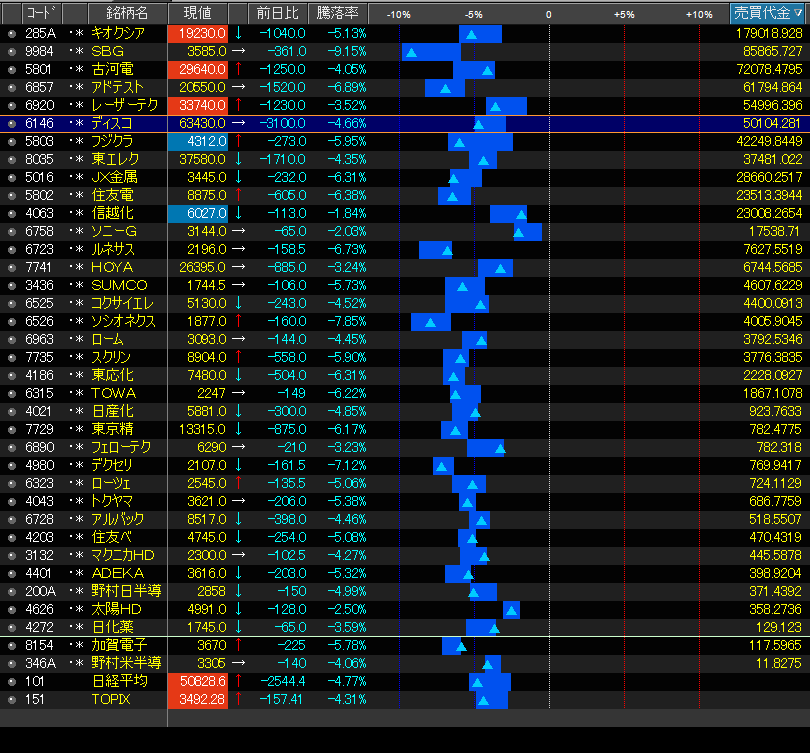
Task: Select the デクセリ stock name
Action: [x=112, y=465]
